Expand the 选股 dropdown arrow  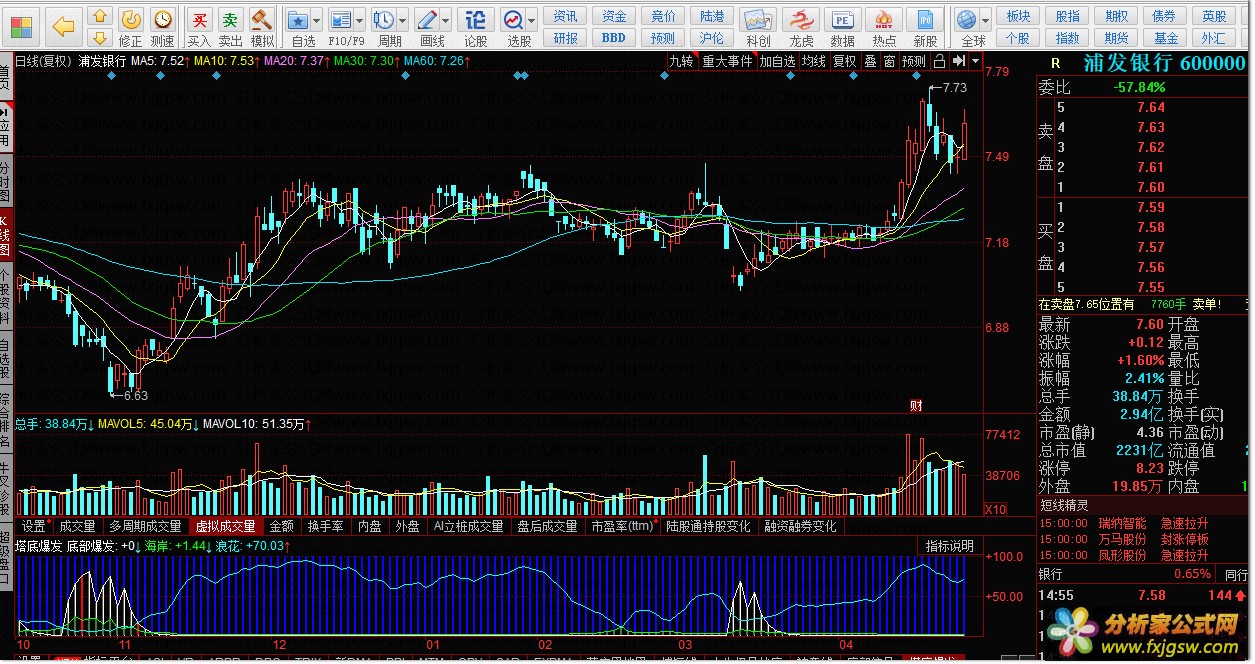(532, 20)
